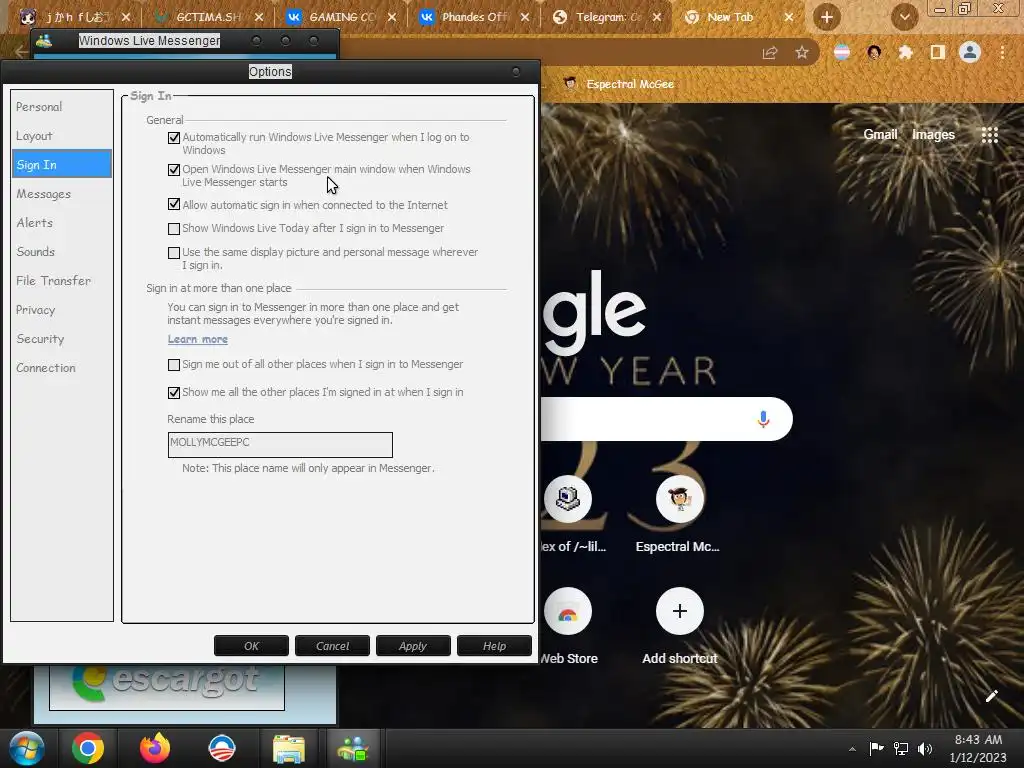Click the Windows Live Messenger title icon
The image size is (1024, 768).
click(44, 41)
